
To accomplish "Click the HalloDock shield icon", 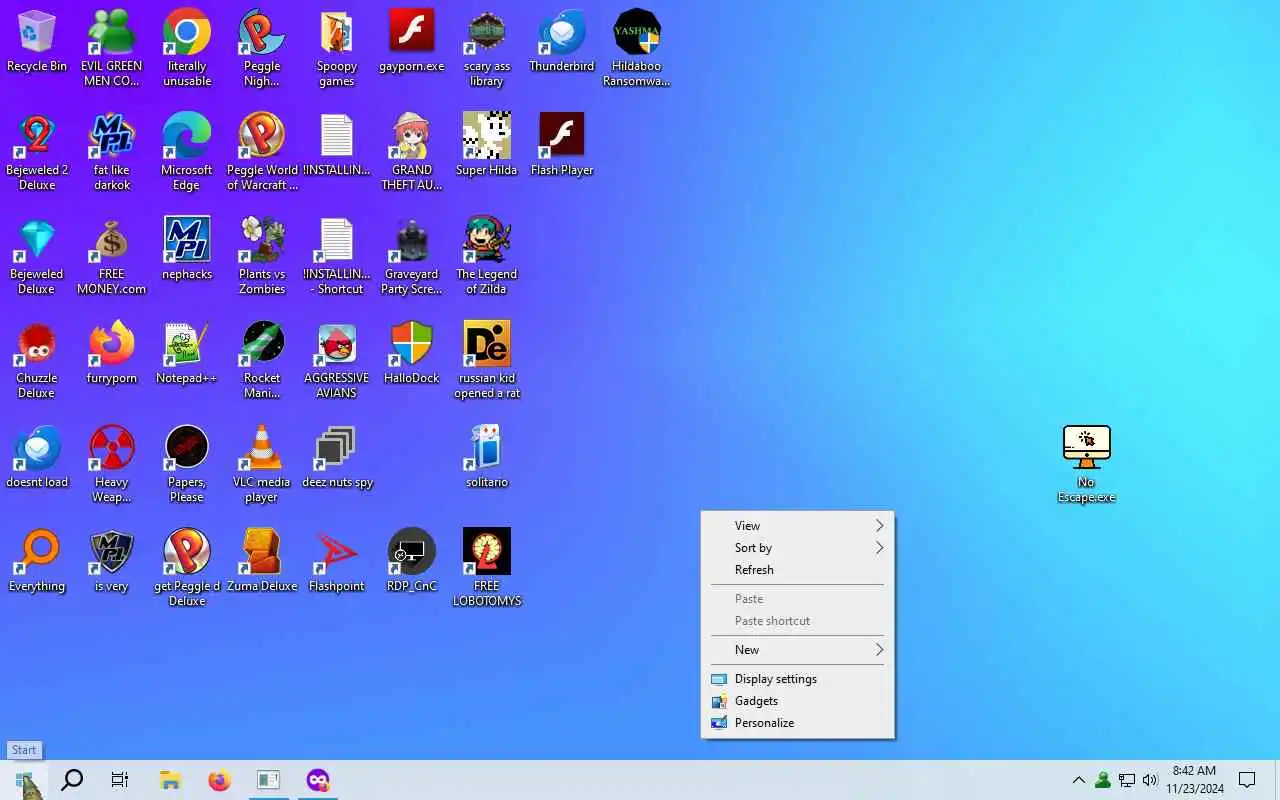I will [412, 353].
